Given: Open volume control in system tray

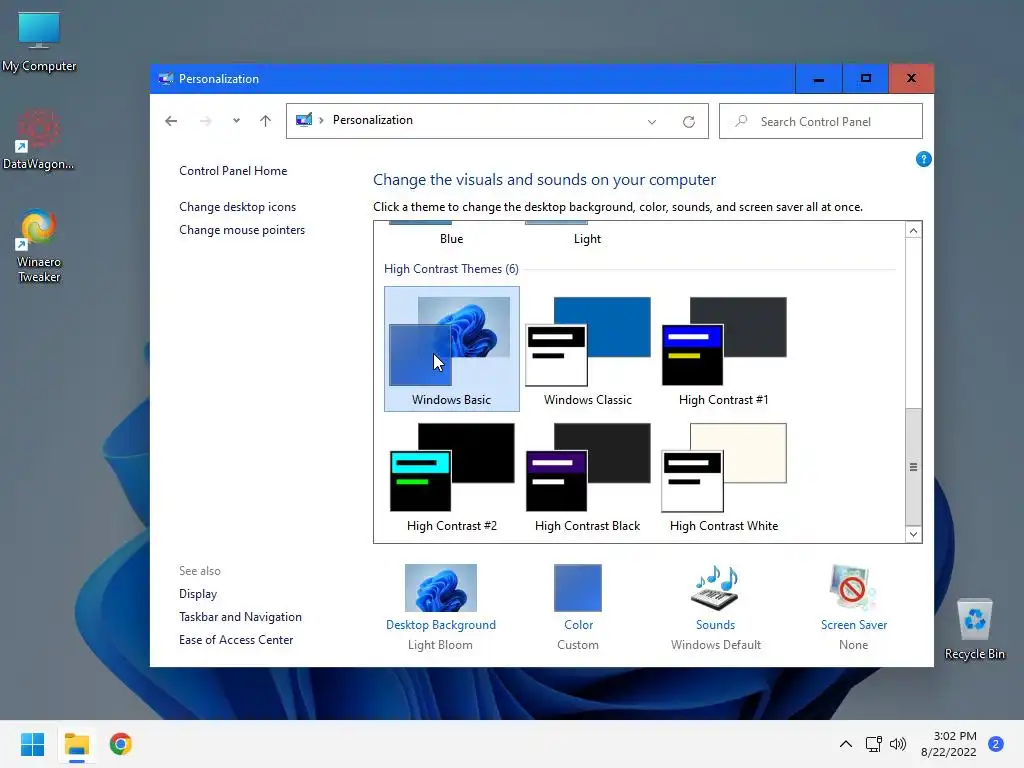Looking at the screenshot, I should [x=898, y=744].
